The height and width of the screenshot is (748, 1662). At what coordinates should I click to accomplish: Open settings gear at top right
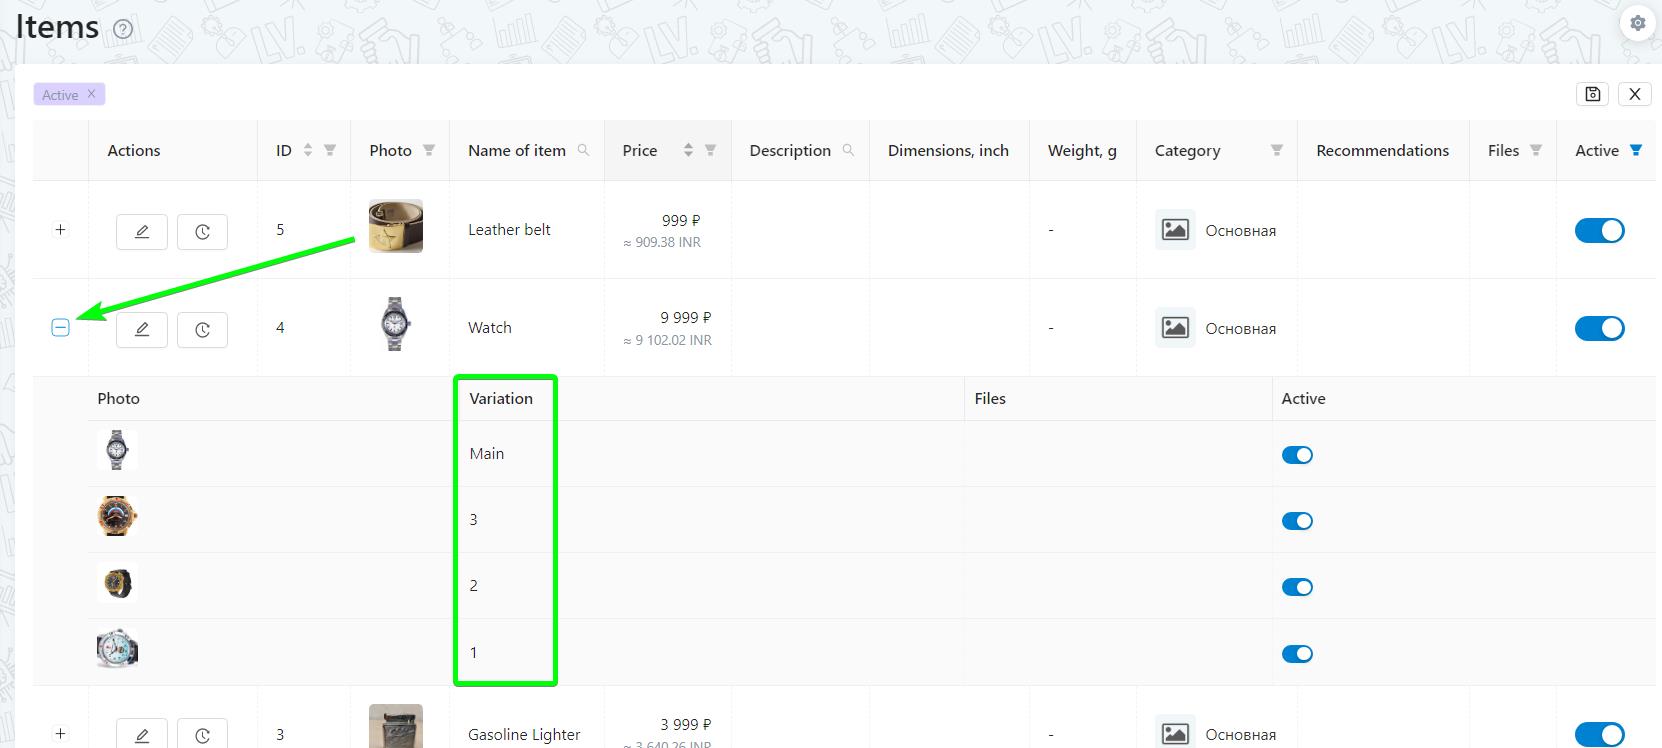pyautogui.click(x=1637, y=23)
